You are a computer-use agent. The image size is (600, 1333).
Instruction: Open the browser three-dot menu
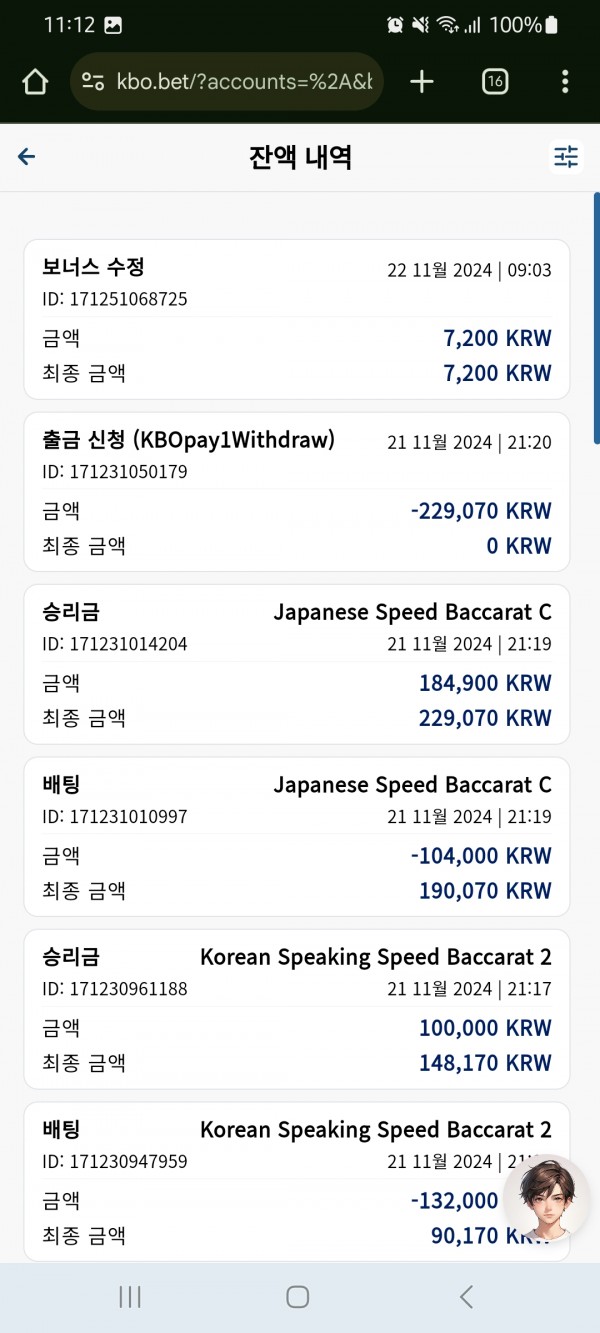click(565, 81)
